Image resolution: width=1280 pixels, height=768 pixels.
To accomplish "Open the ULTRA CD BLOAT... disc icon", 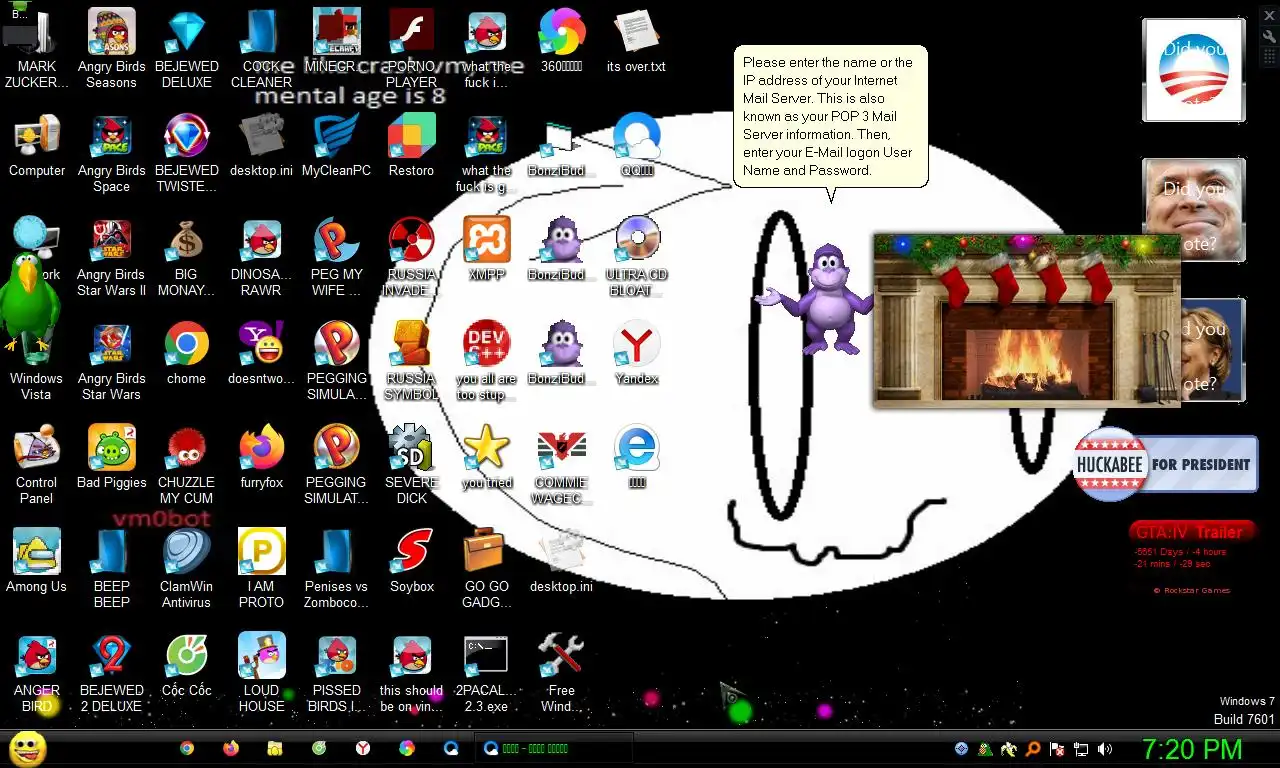I will (637, 257).
